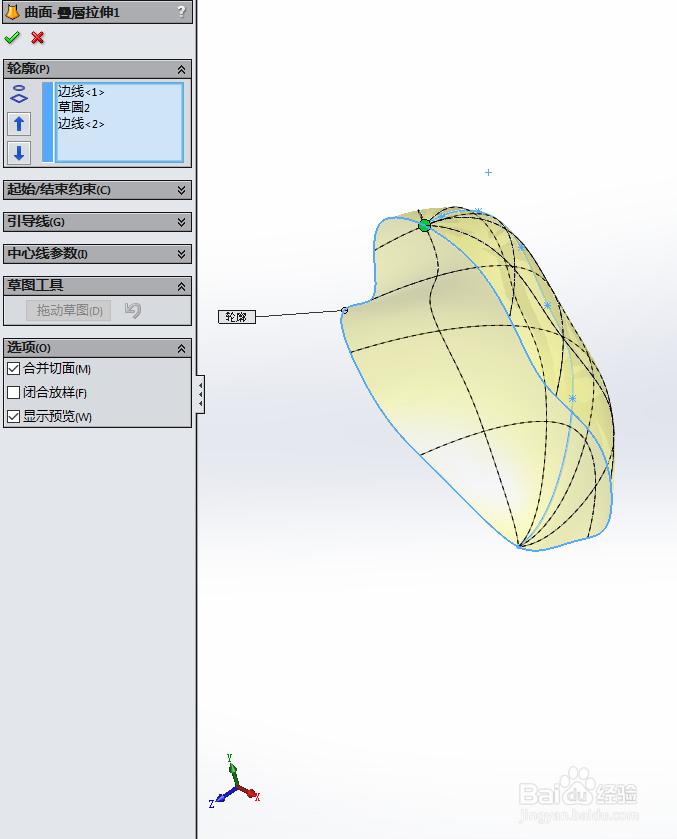Collapse the 草图工具 section
The height and width of the screenshot is (839, 677).
point(181,287)
